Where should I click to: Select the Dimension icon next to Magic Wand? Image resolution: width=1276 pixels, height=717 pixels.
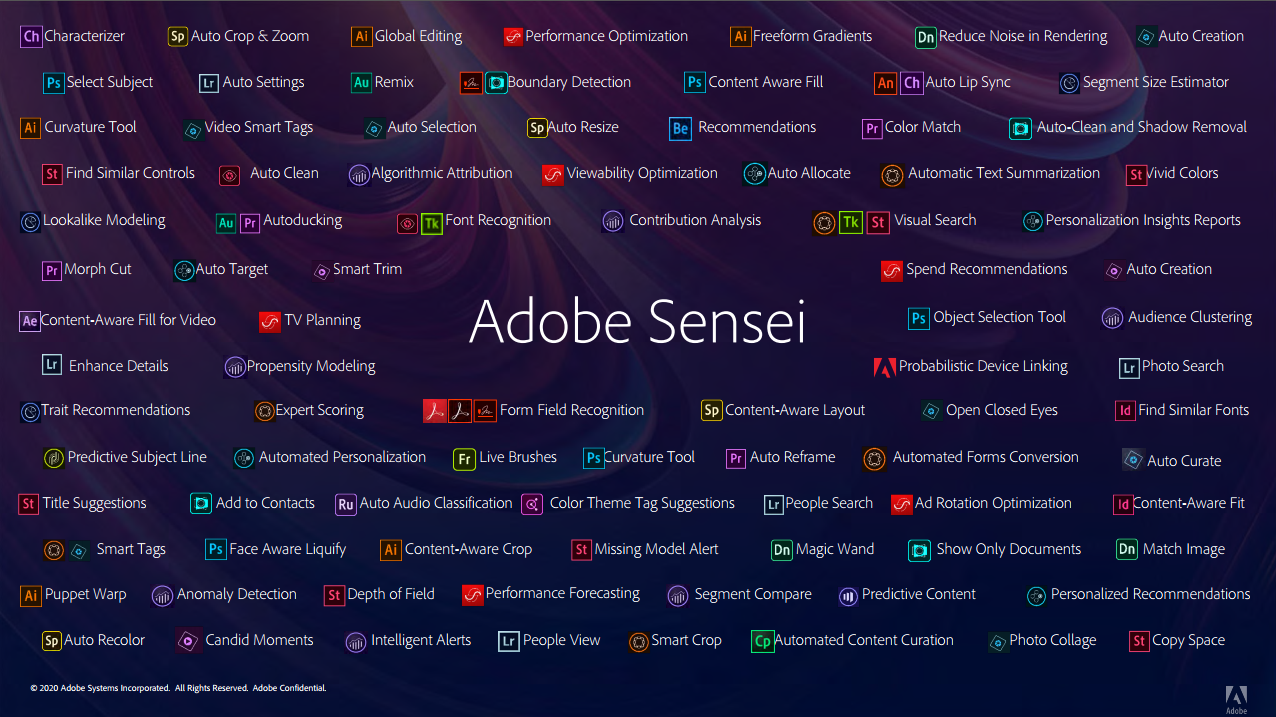[x=782, y=550]
